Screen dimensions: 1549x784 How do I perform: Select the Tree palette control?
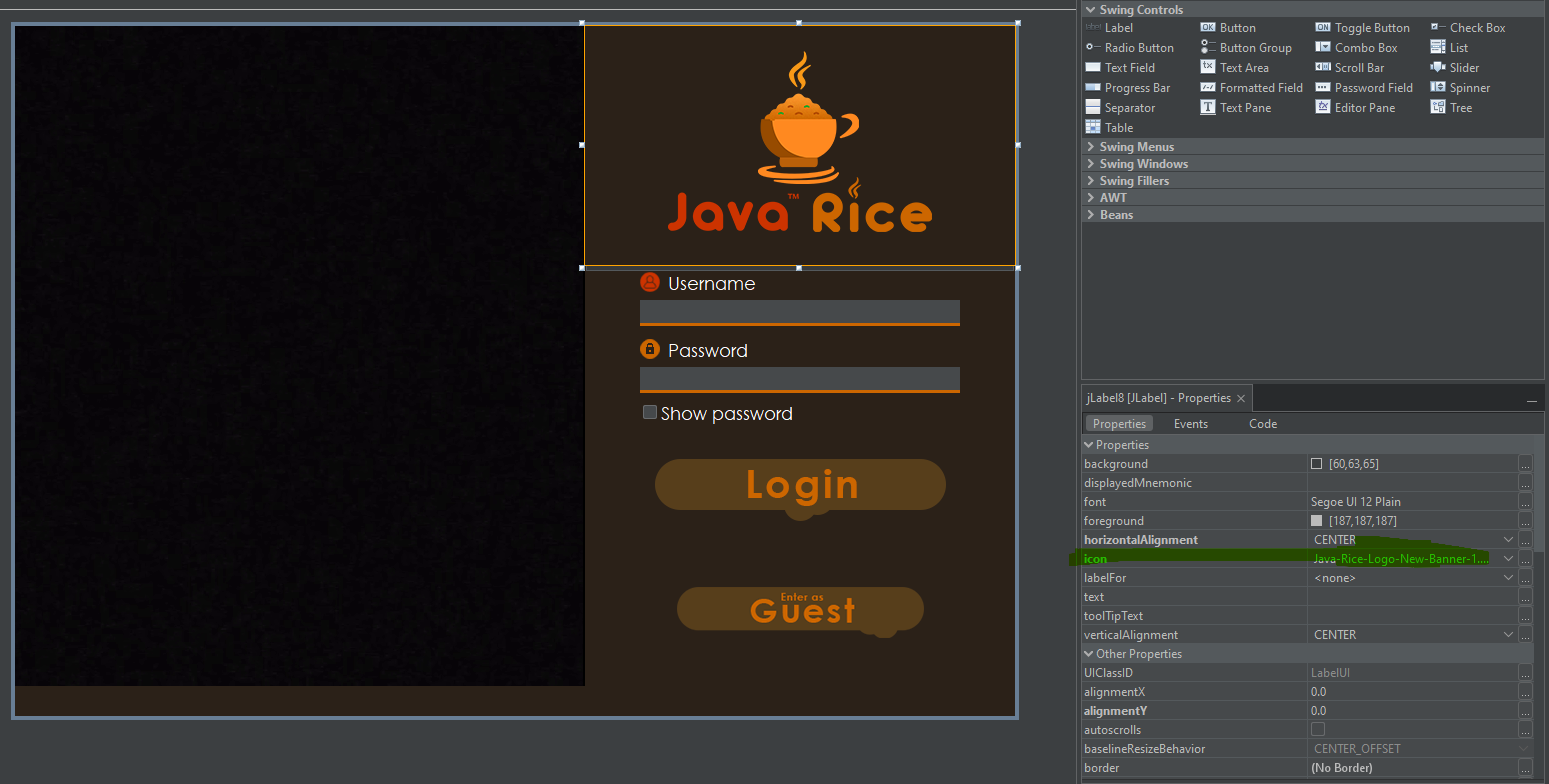coord(1451,108)
